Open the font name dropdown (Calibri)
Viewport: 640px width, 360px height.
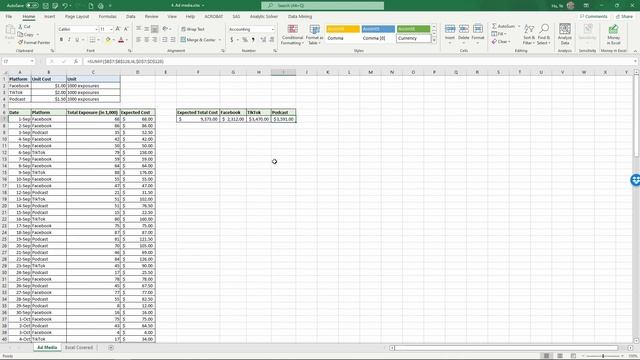click(96, 29)
